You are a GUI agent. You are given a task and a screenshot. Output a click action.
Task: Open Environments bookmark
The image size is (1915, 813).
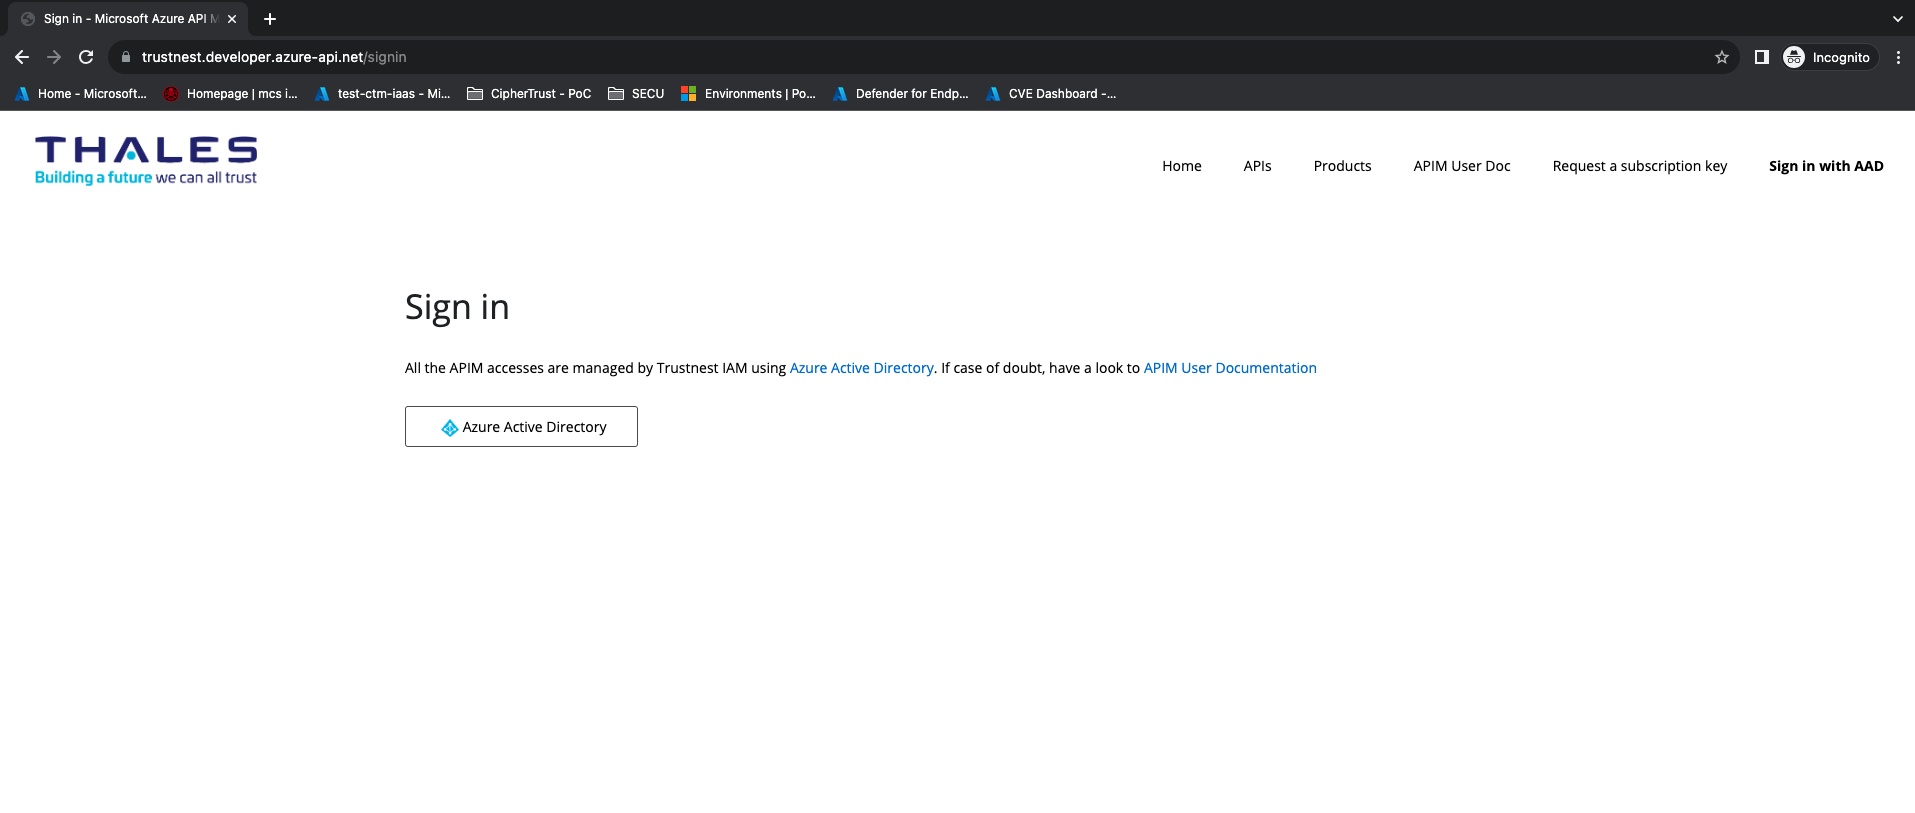click(x=748, y=94)
